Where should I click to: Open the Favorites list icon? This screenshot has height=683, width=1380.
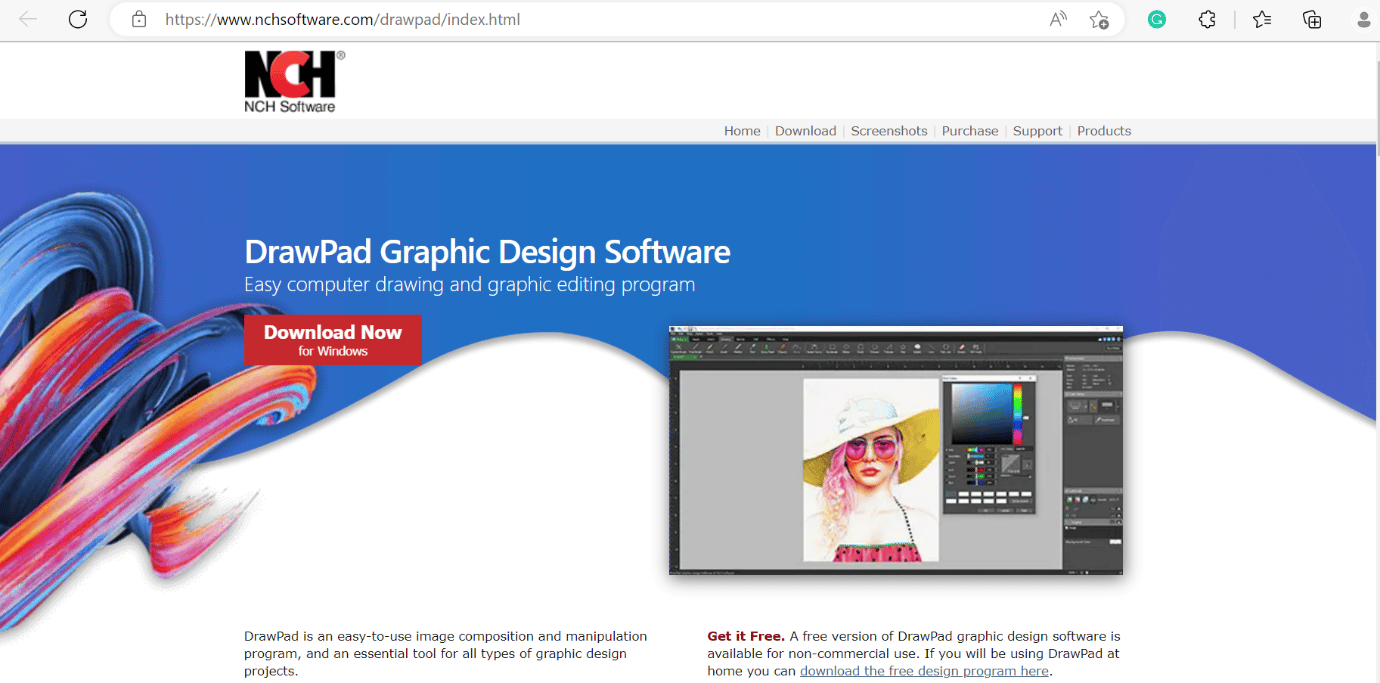click(x=1262, y=19)
